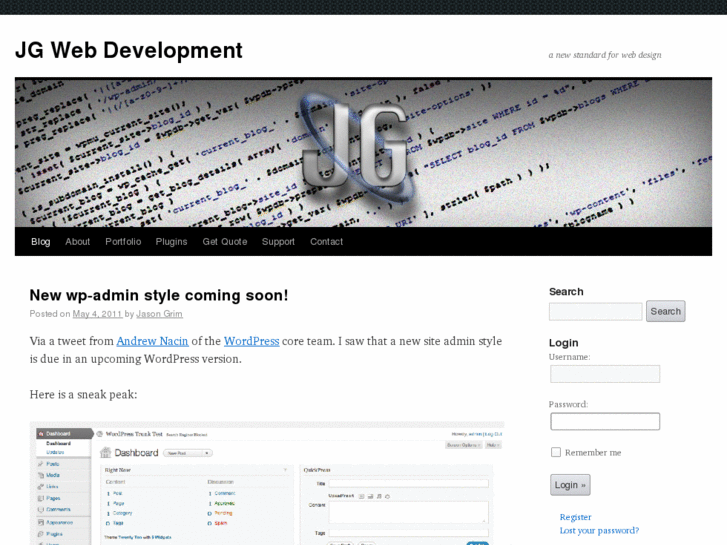Click the JG Web Development site title
727x545 pixels.
(x=129, y=50)
